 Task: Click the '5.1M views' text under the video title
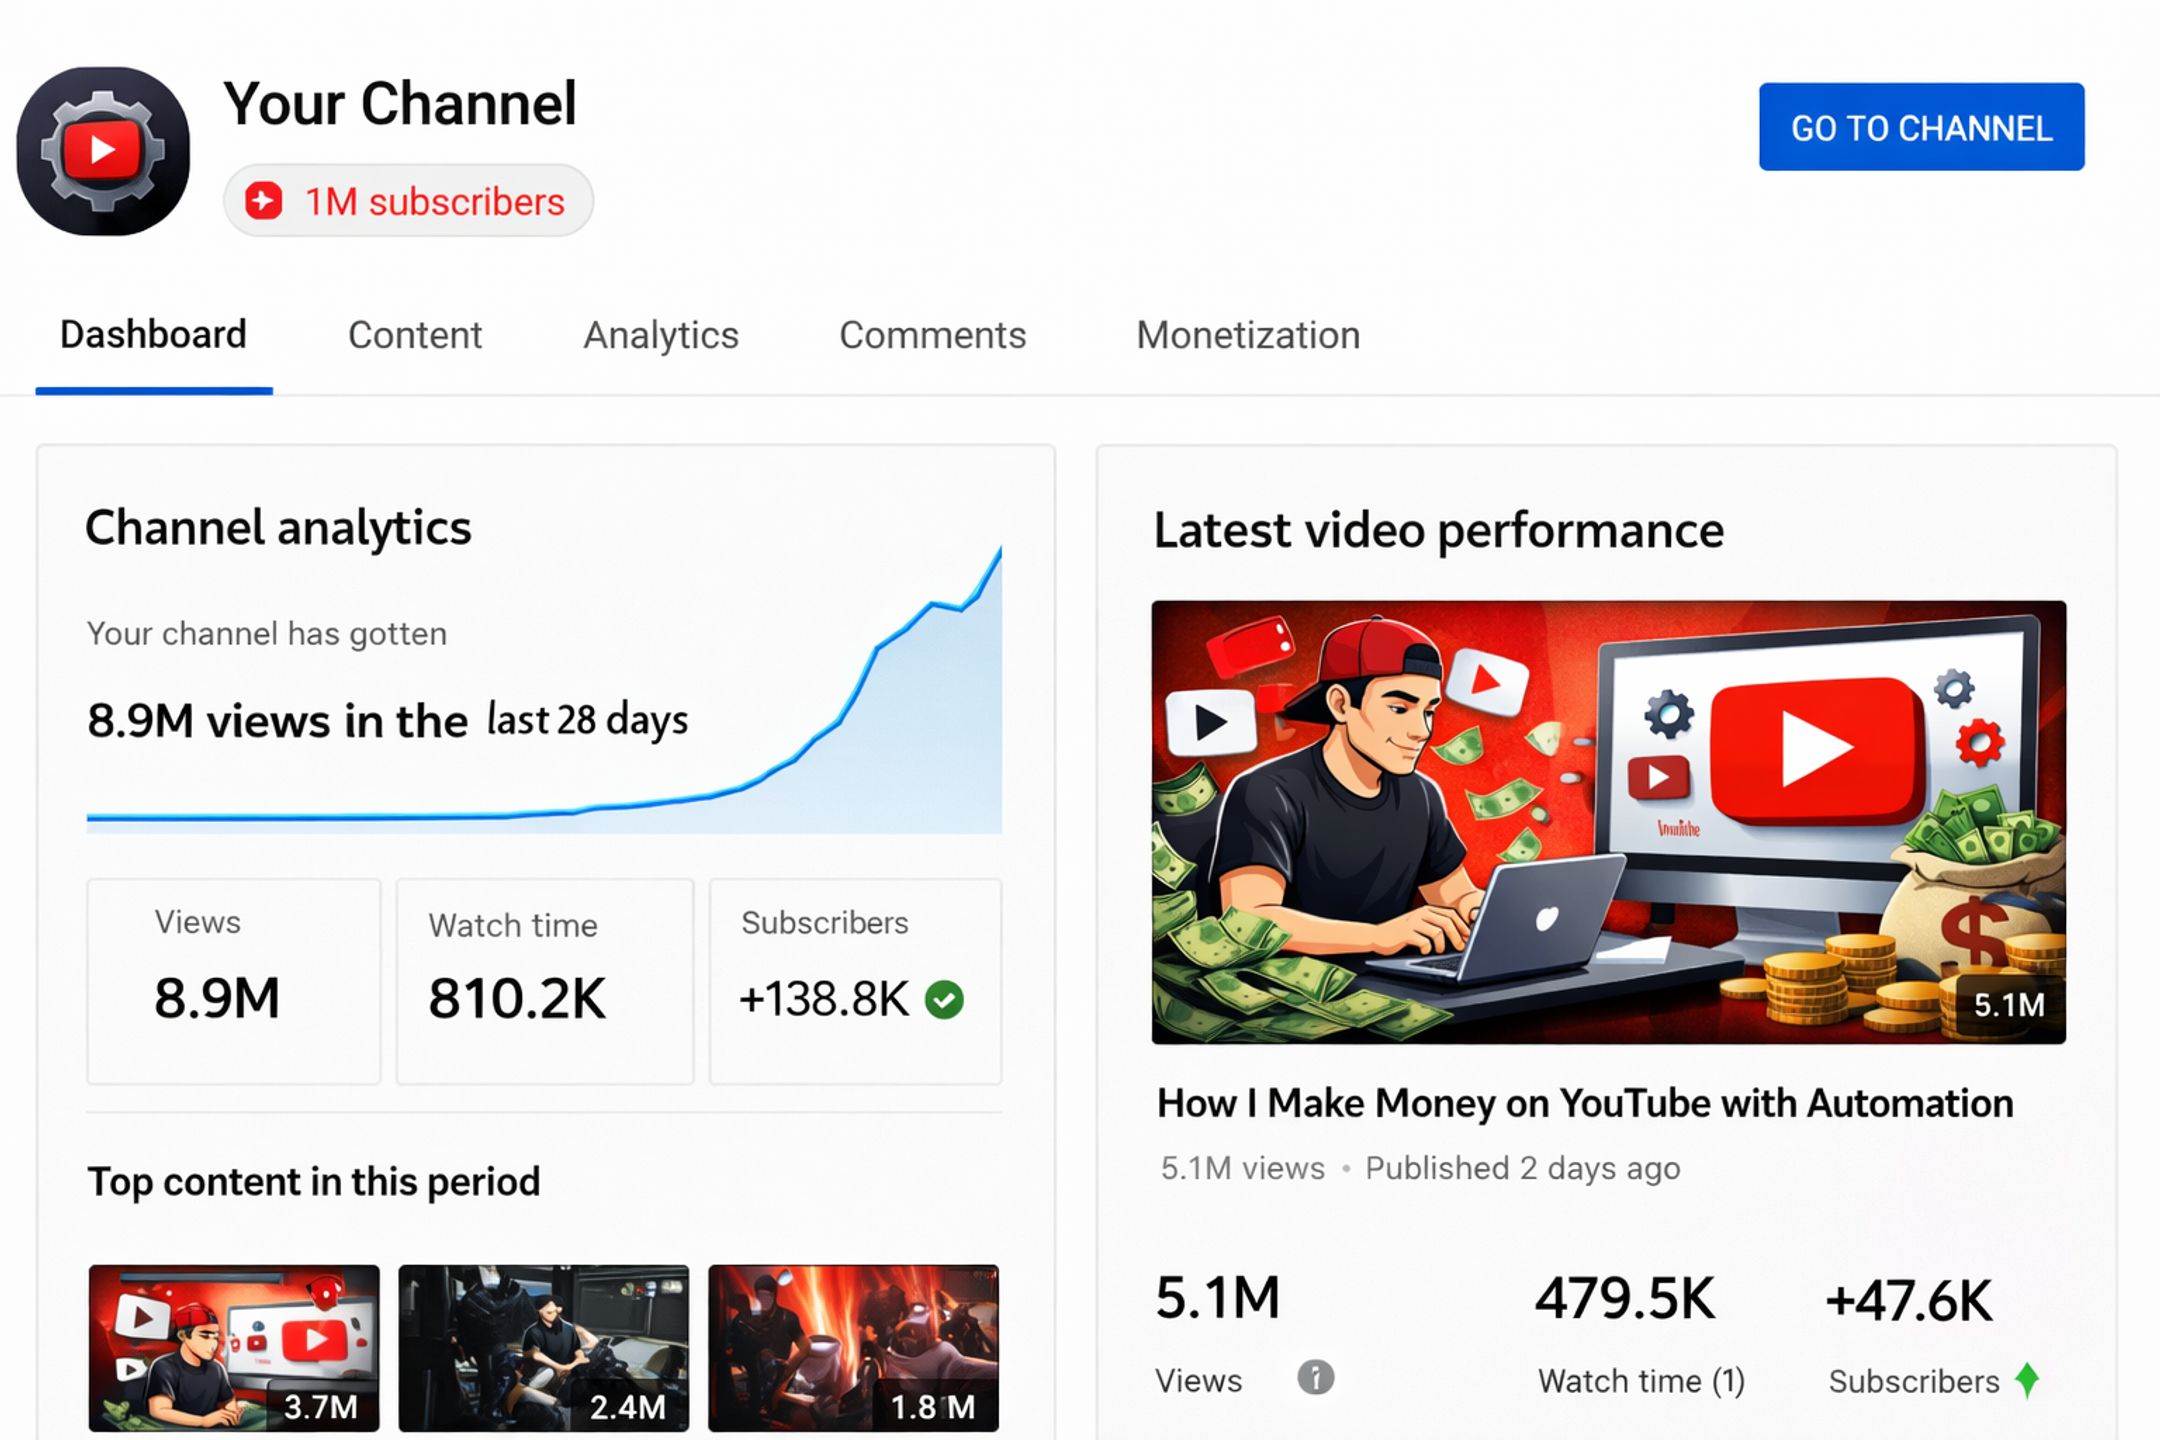click(x=1242, y=1168)
